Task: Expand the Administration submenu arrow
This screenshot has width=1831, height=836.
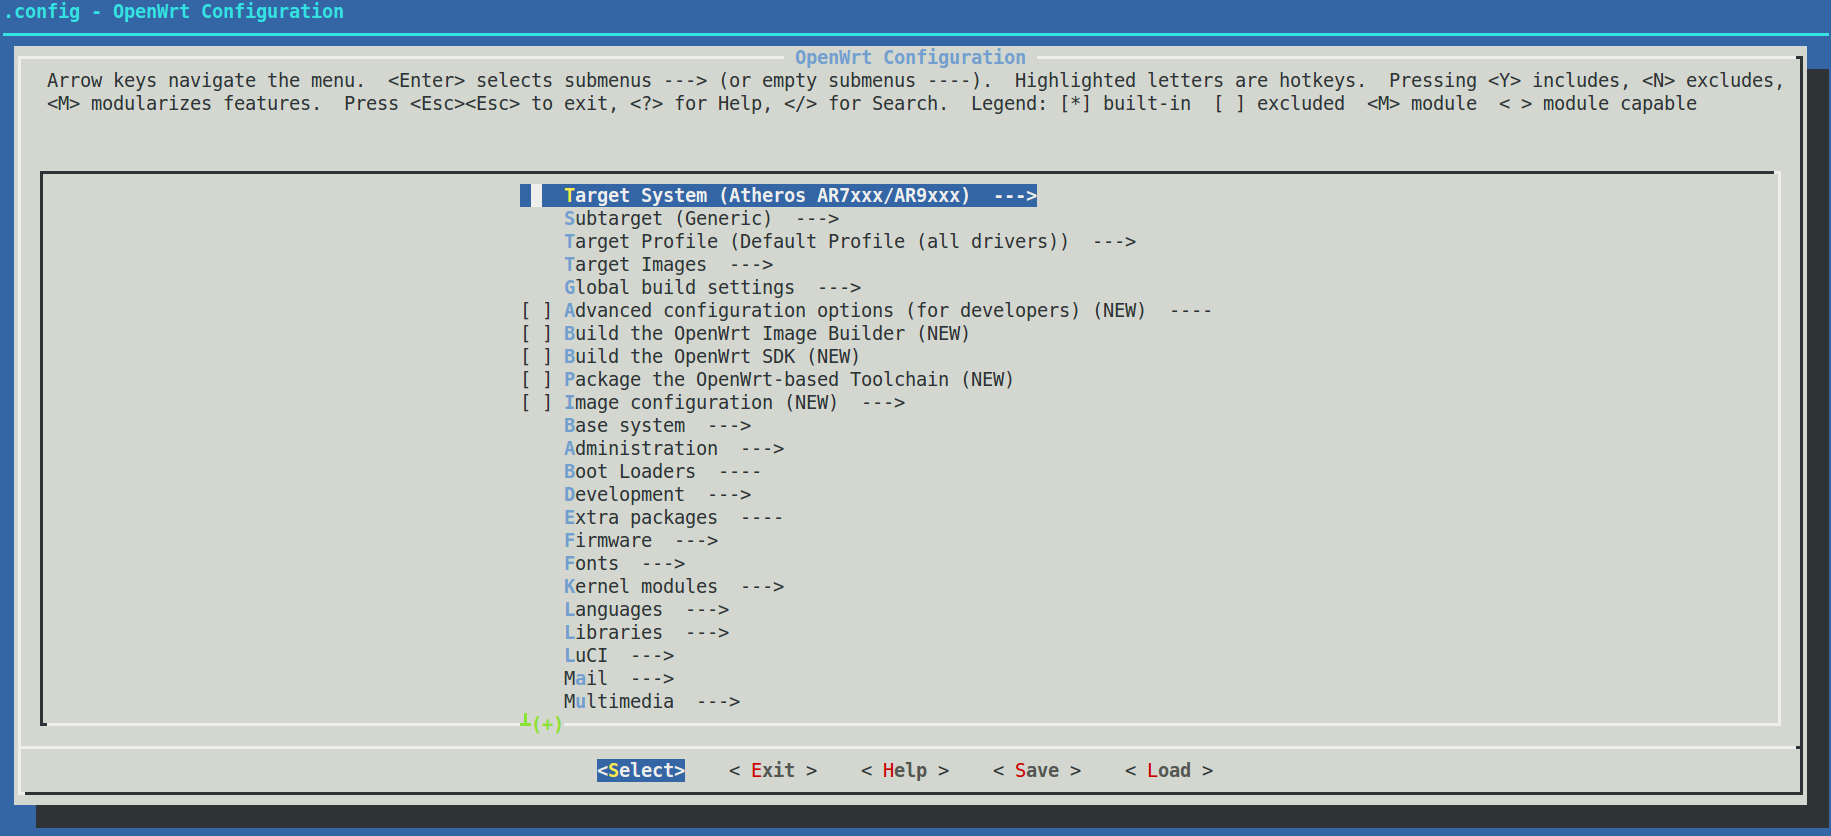Action: coord(762,449)
